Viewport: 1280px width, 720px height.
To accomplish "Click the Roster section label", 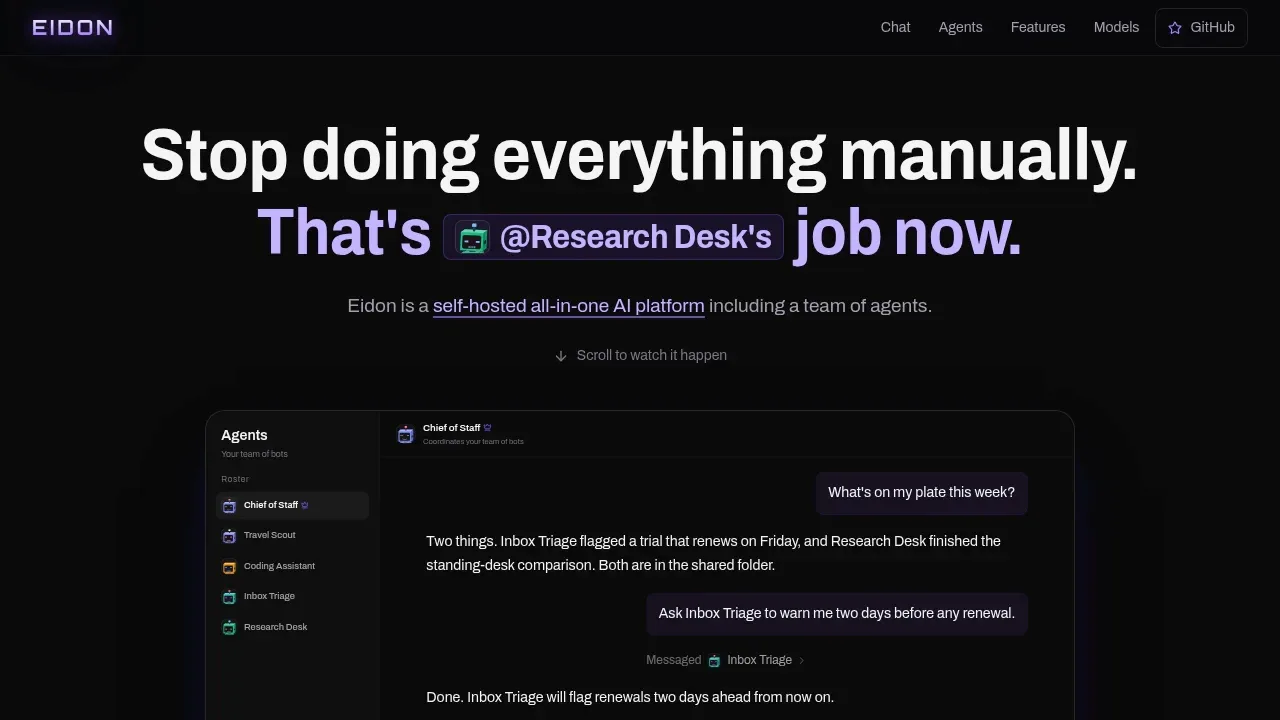I will point(235,479).
